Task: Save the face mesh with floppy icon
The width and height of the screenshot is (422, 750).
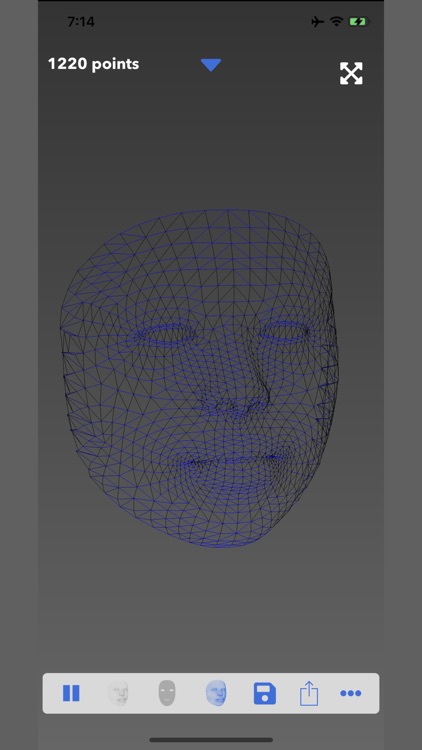Action: 265,693
